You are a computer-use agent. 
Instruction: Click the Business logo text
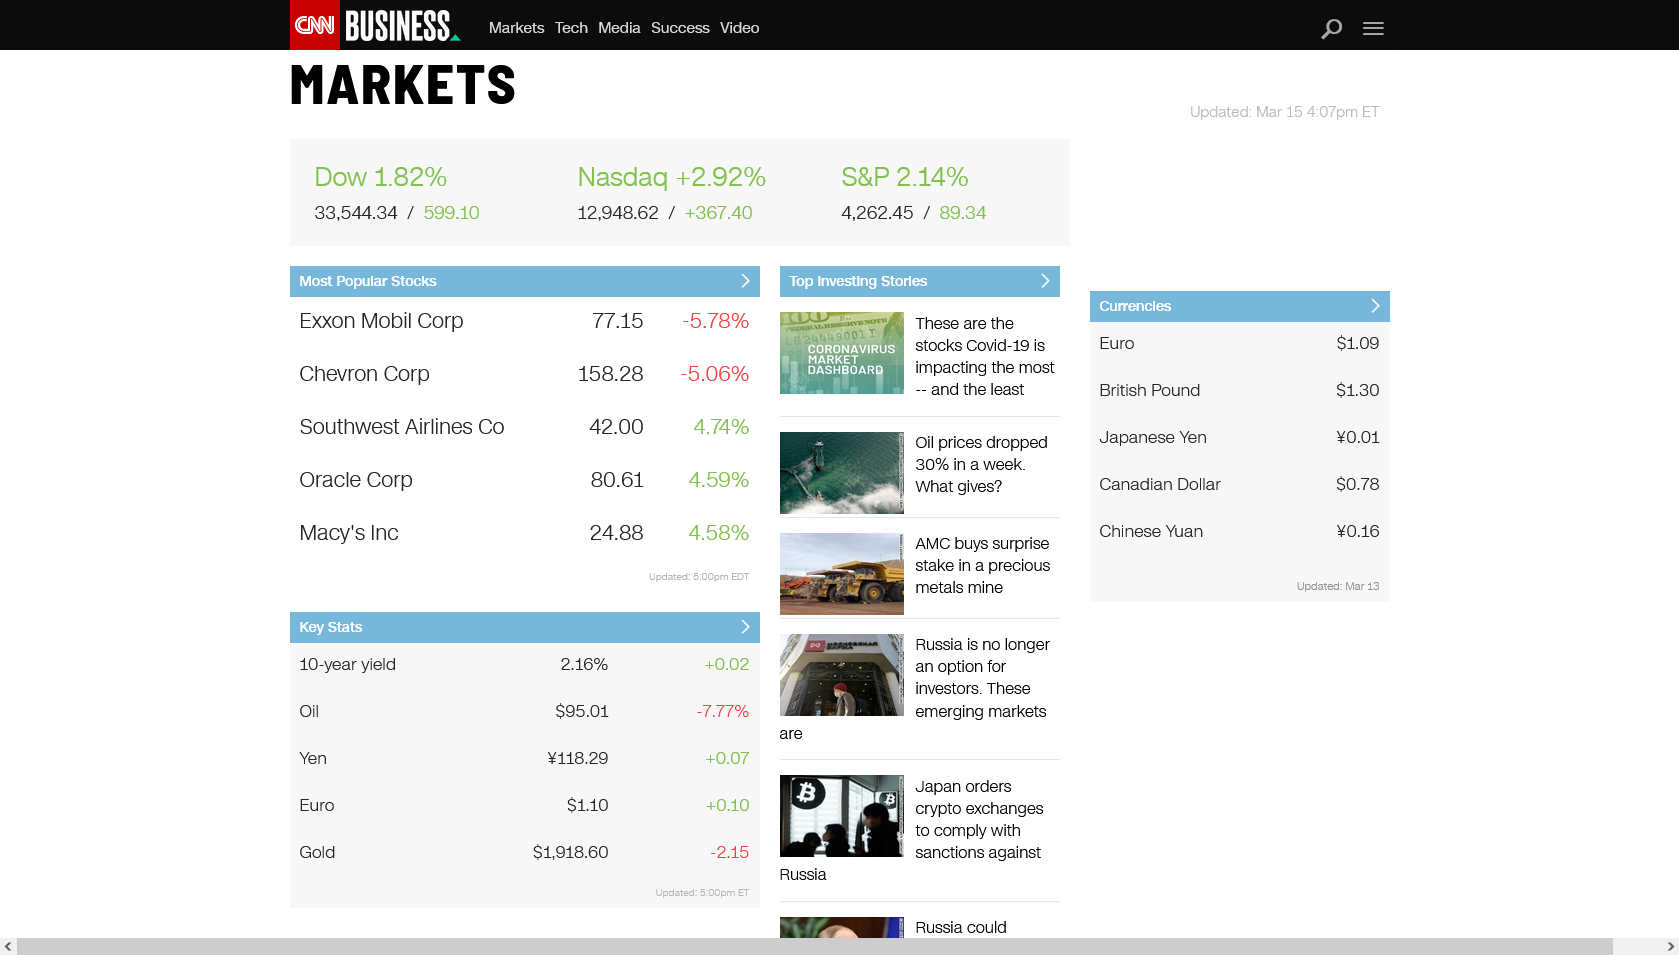click(x=401, y=25)
